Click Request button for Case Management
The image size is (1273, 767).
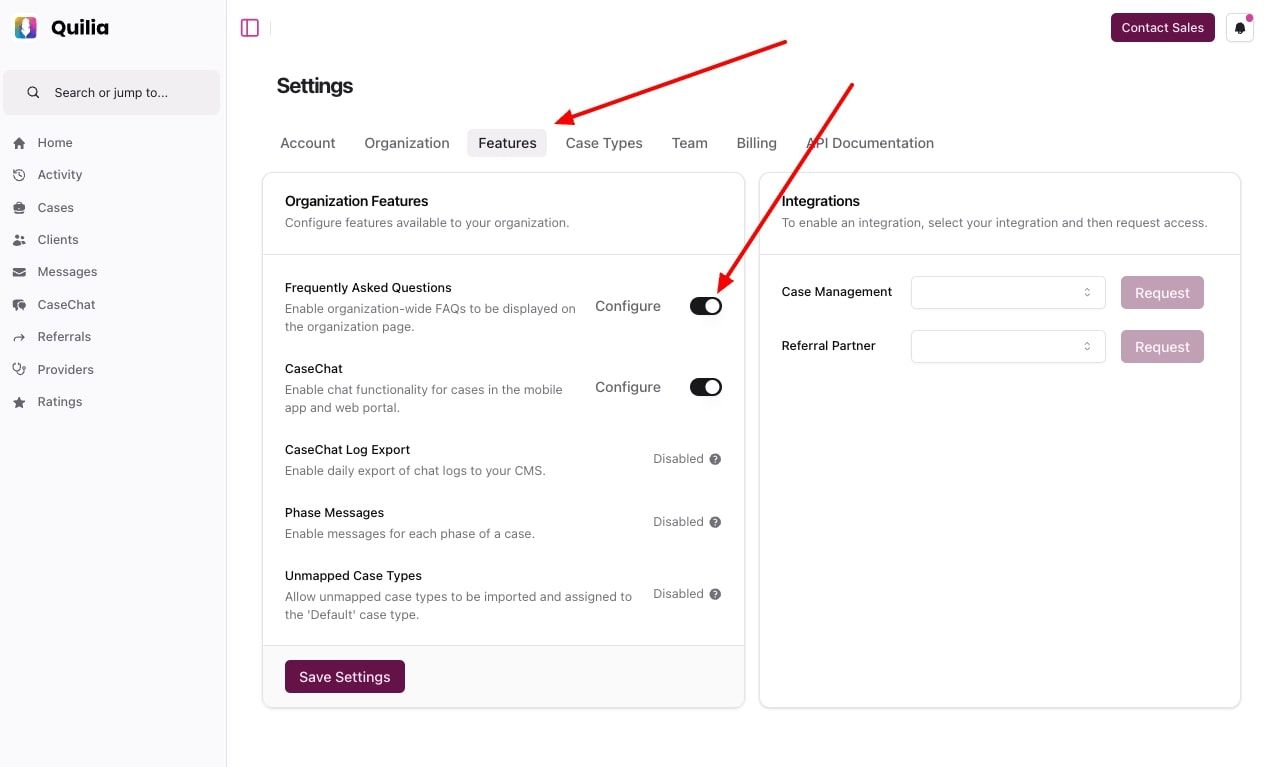tap(1162, 293)
